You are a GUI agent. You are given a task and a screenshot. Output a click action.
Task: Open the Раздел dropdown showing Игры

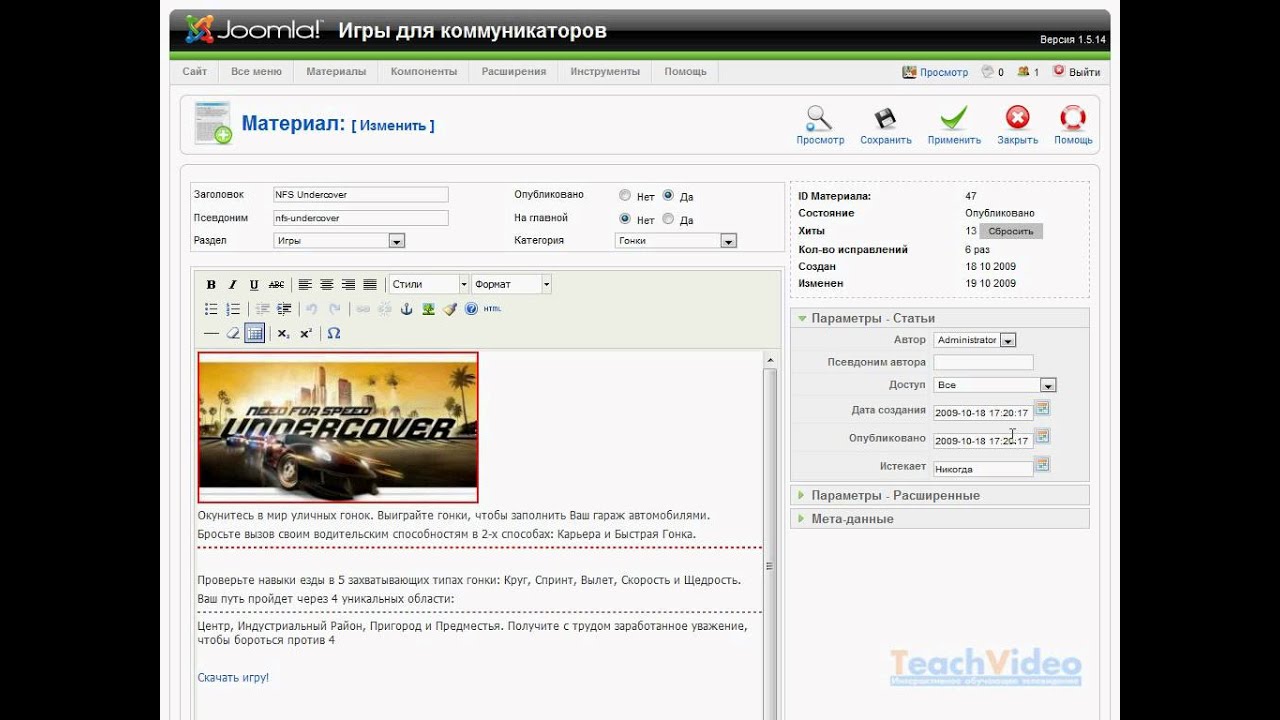(339, 241)
